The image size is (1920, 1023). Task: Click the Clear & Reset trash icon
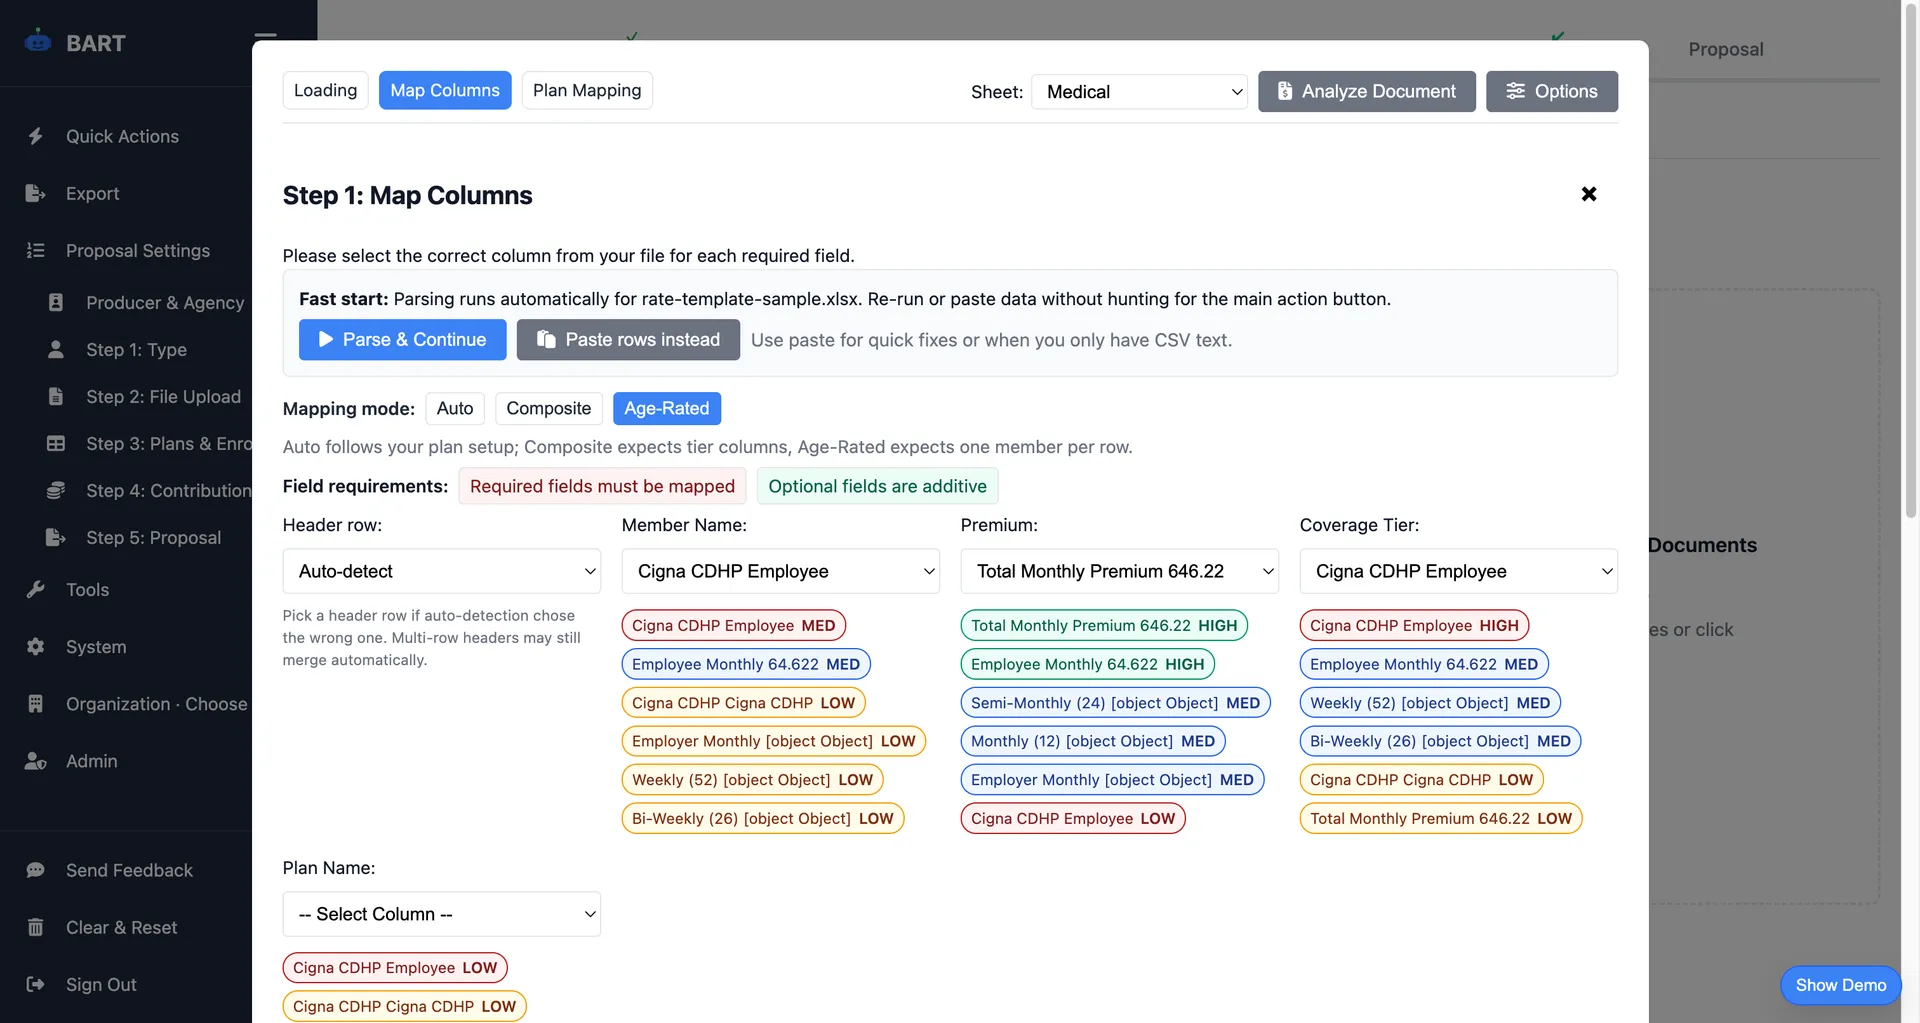[37, 927]
